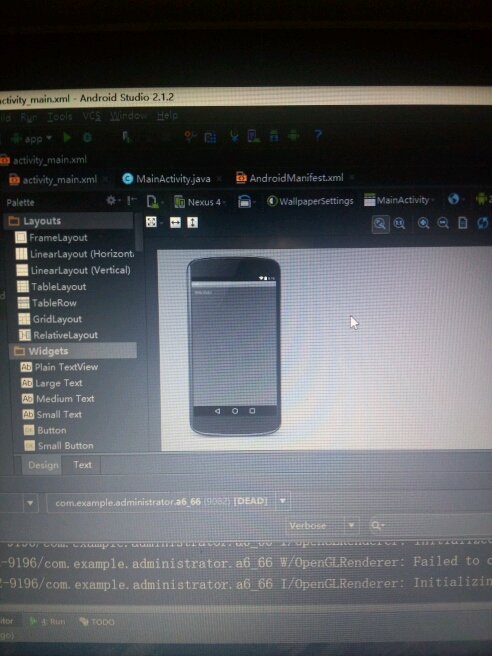
Task: Toggle layout width icon
Action: click(175, 223)
